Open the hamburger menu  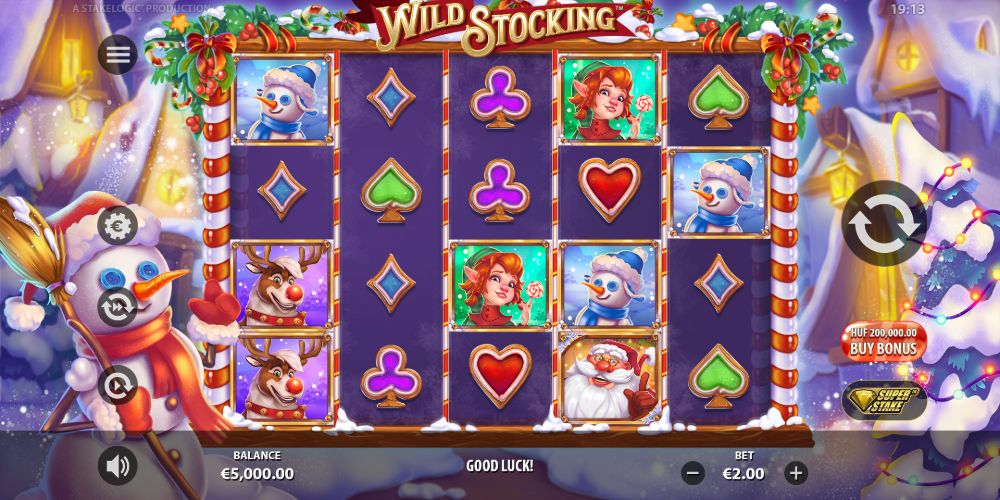[x=118, y=54]
